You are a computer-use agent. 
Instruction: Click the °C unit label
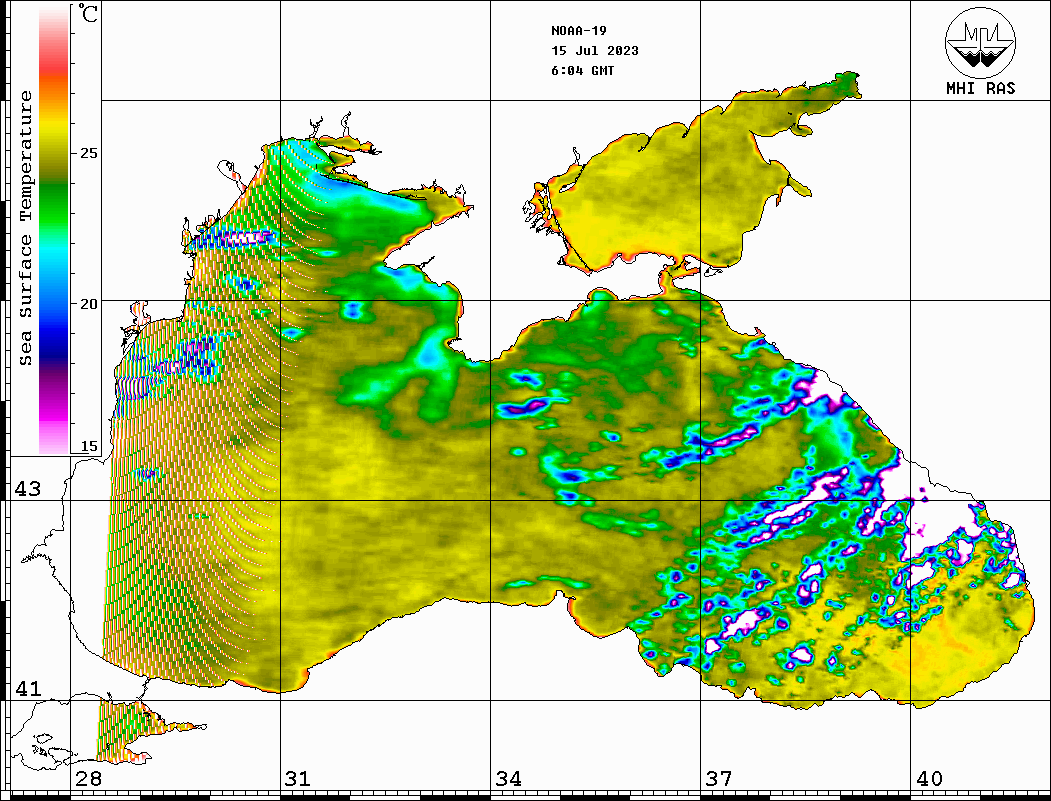[x=87, y=13]
